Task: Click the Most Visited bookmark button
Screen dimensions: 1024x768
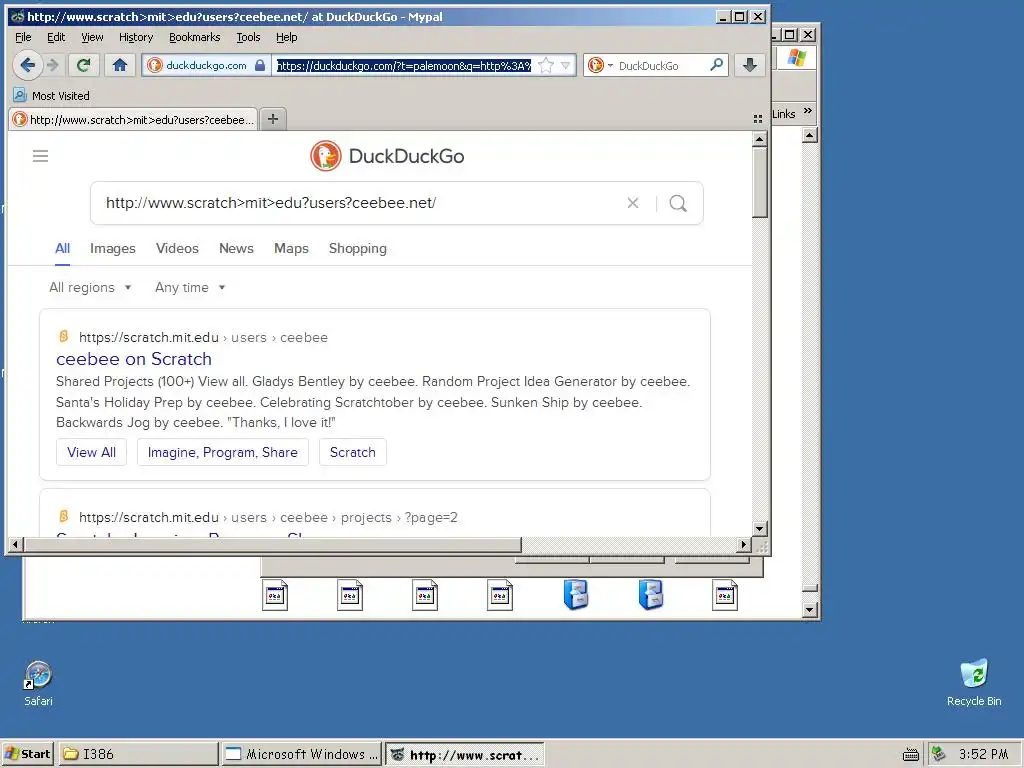Action: [52, 95]
